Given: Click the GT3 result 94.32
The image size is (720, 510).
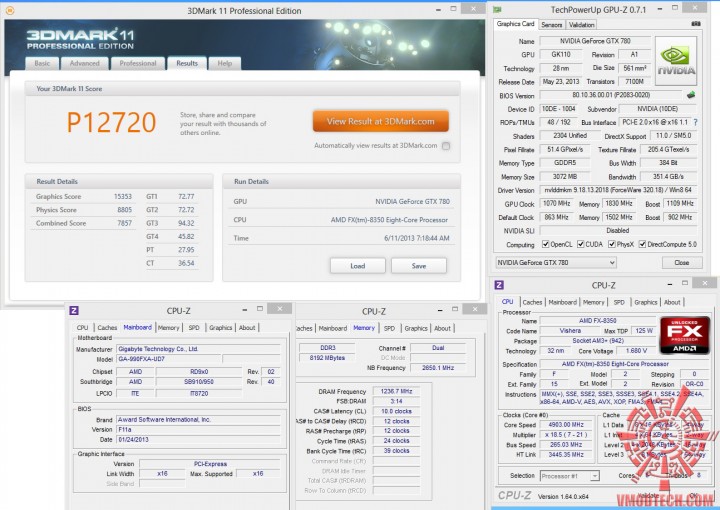Looking at the screenshot, I should [186, 223].
